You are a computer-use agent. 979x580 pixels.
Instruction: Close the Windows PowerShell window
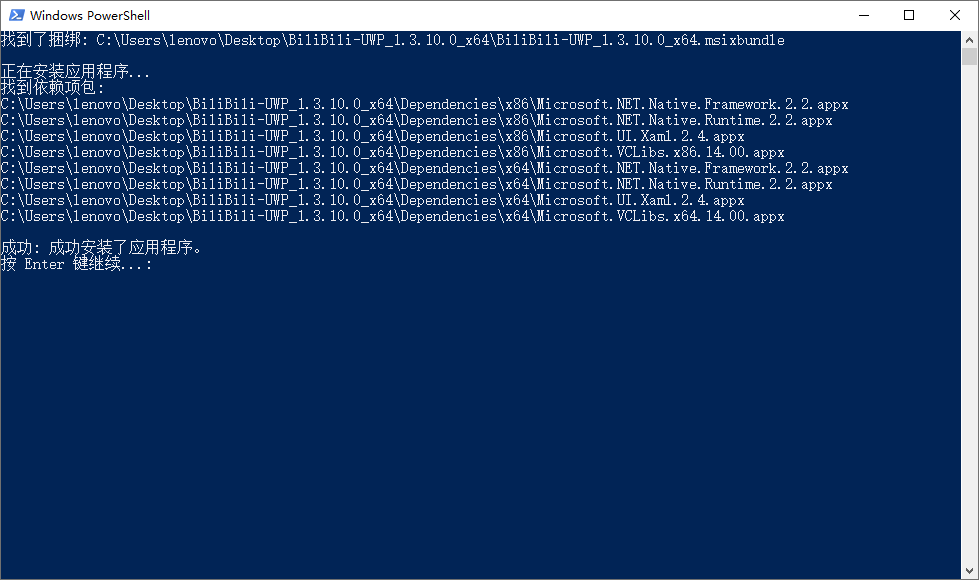(x=955, y=15)
